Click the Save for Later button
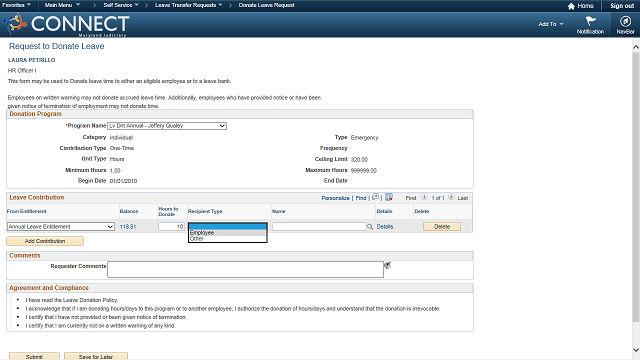This screenshot has height=360, width=640. tap(96, 356)
